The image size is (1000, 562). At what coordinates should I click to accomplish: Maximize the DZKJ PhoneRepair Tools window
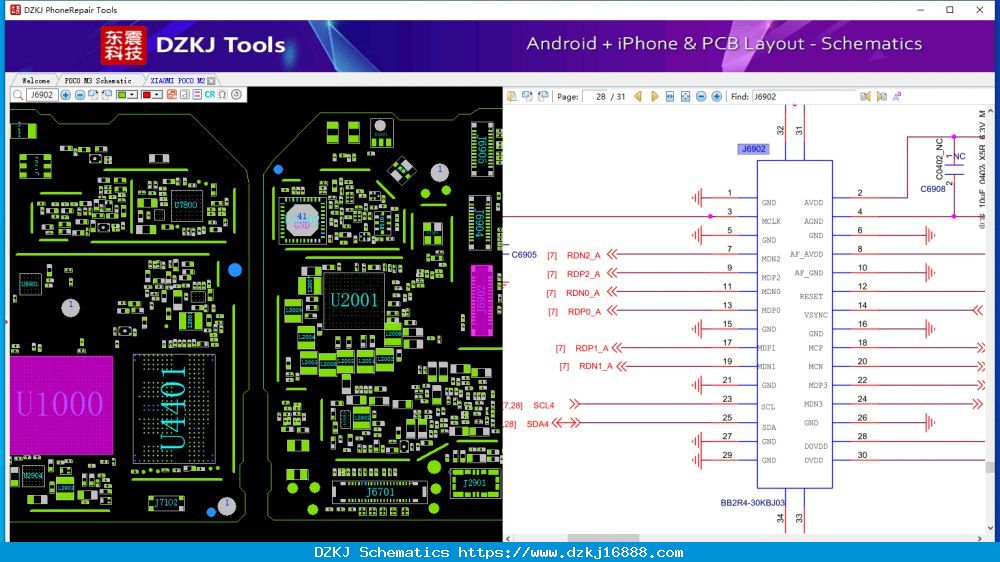(x=950, y=10)
